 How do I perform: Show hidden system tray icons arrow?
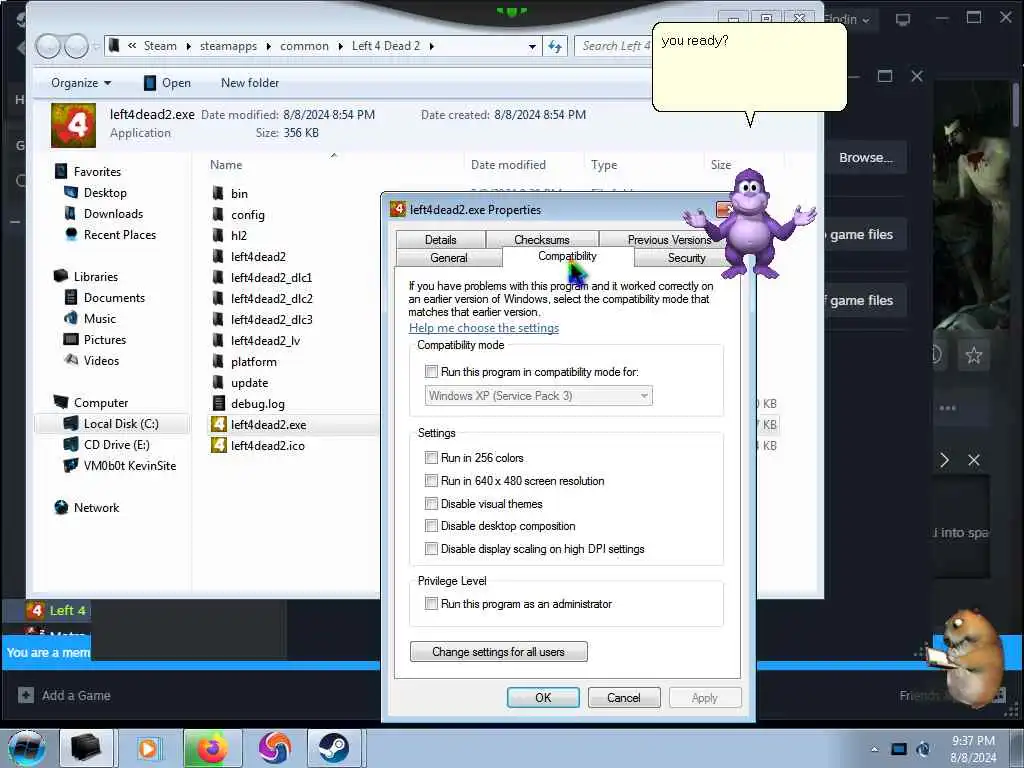[x=874, y=749]
